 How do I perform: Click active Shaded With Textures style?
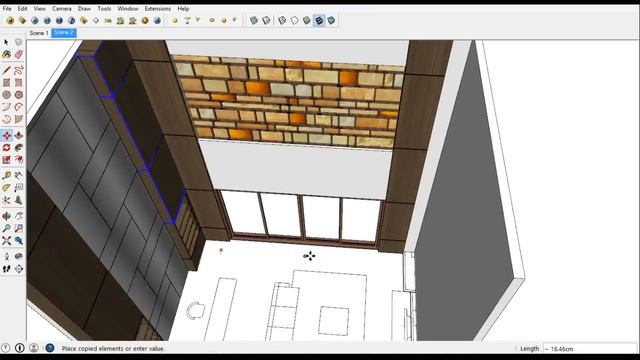click(x=319, y=20)
